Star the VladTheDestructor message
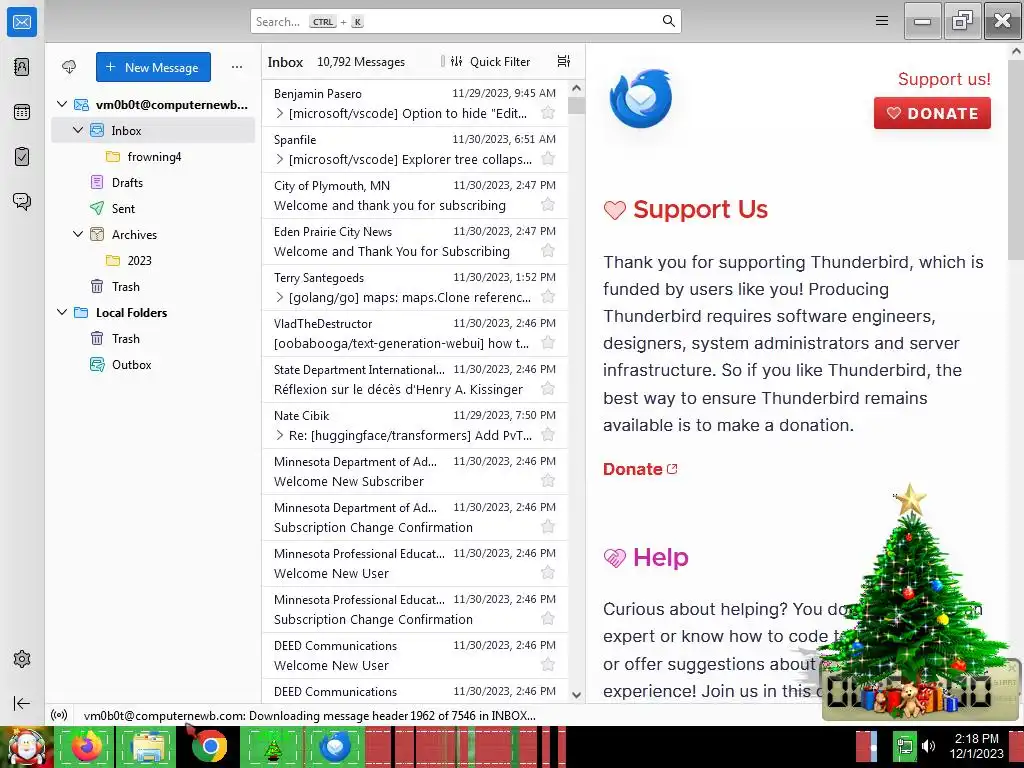The height and width of the screenshot is (768, 1024). click(548, 343)
